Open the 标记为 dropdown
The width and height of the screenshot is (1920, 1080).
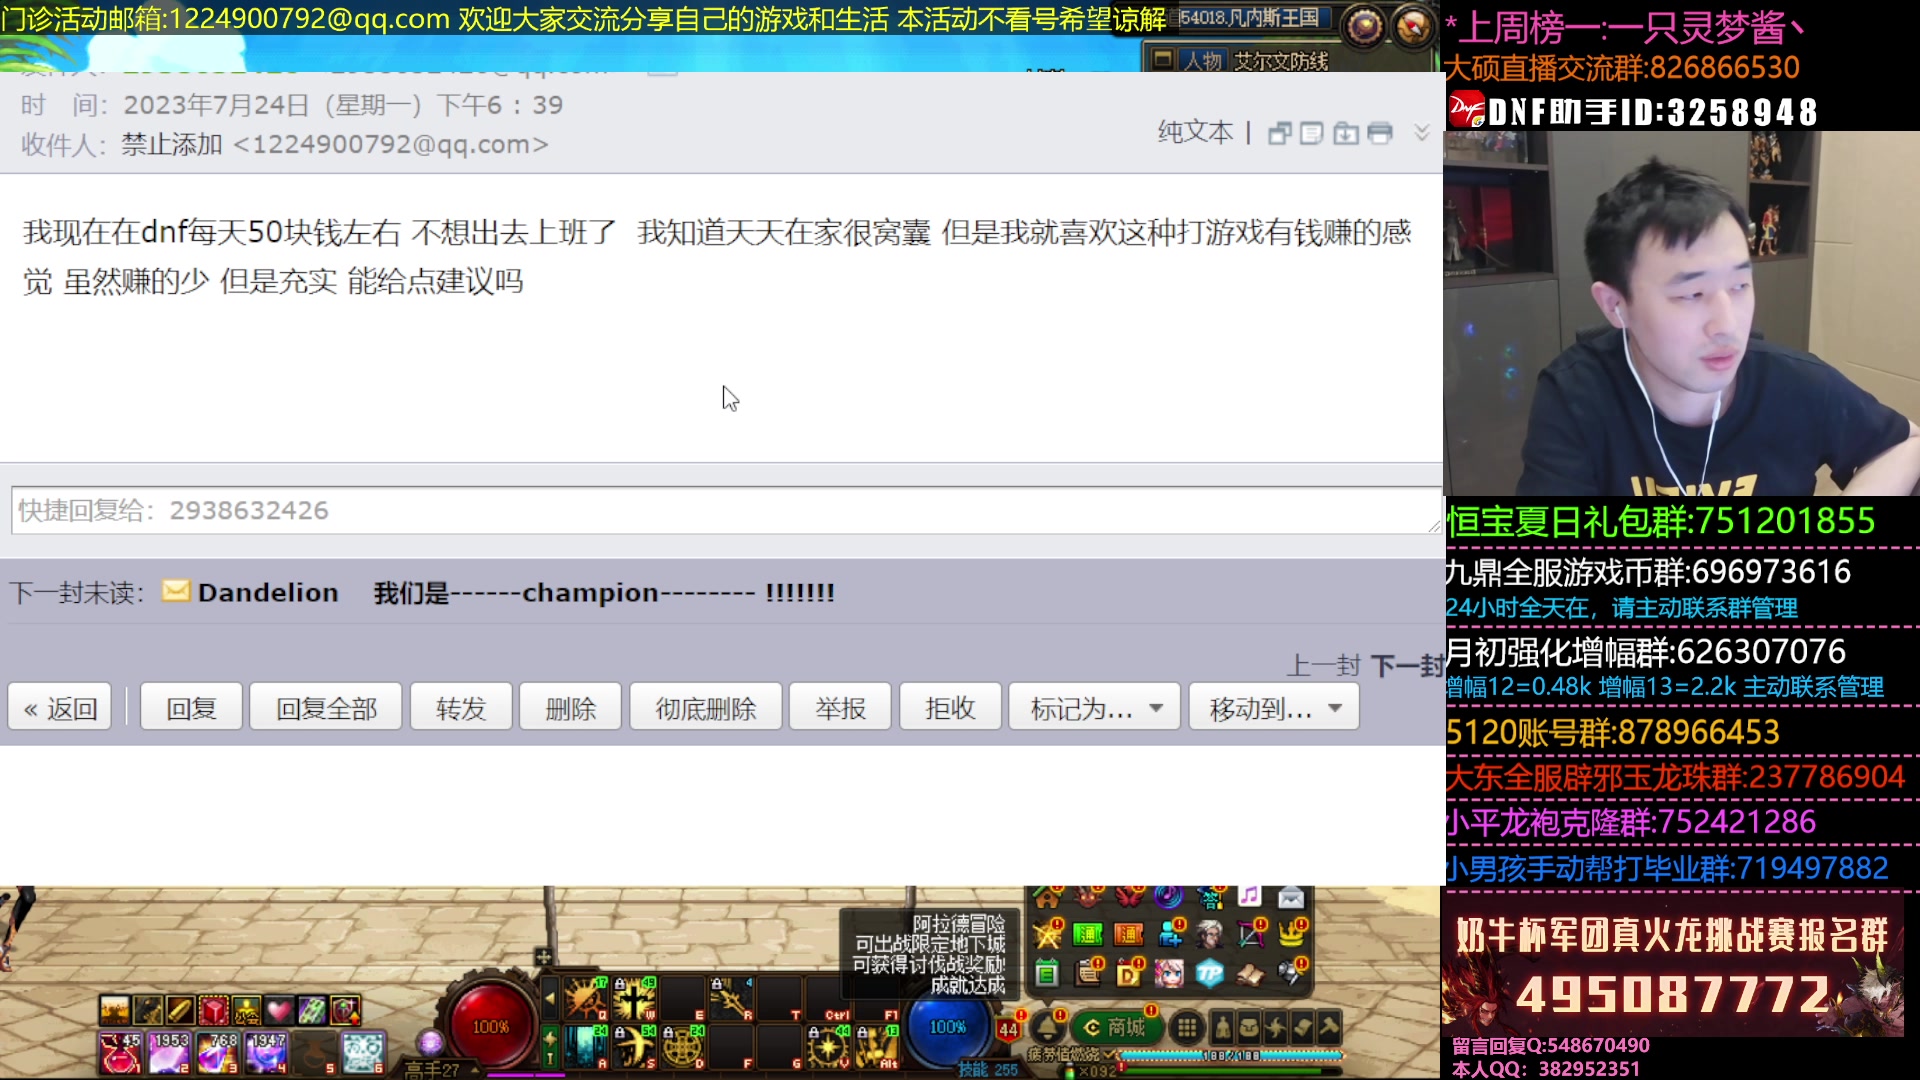coord(1093,706)
